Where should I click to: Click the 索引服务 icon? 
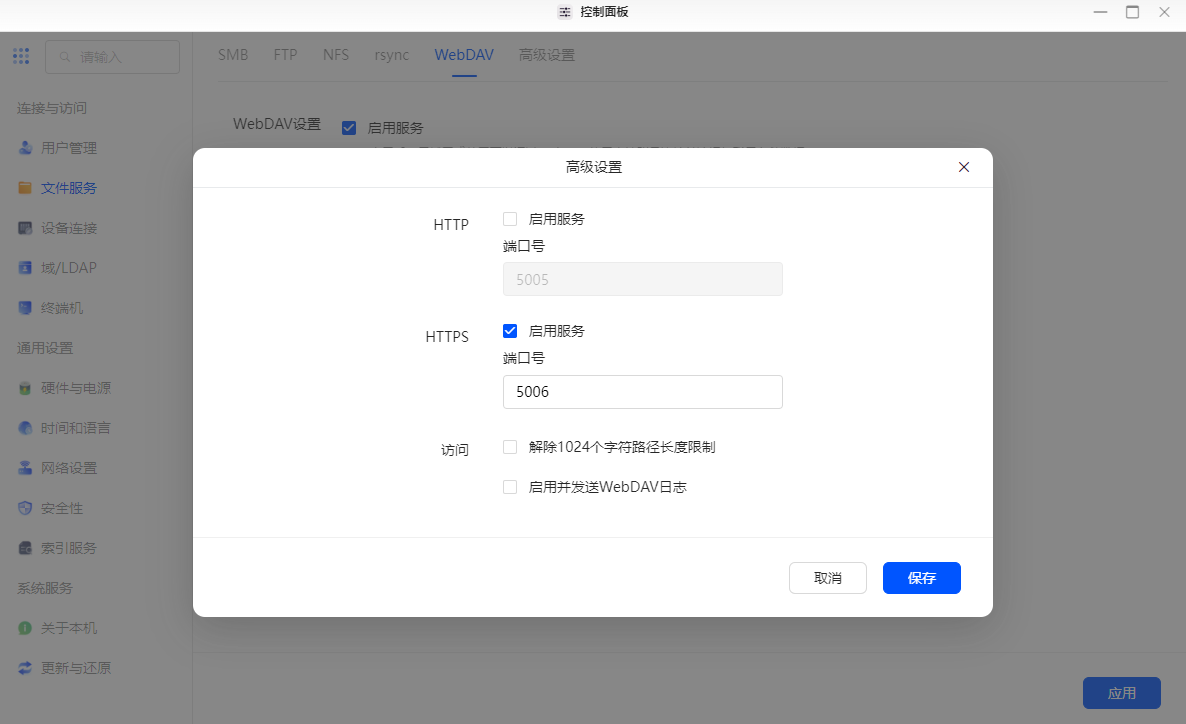tap(25, 548)
